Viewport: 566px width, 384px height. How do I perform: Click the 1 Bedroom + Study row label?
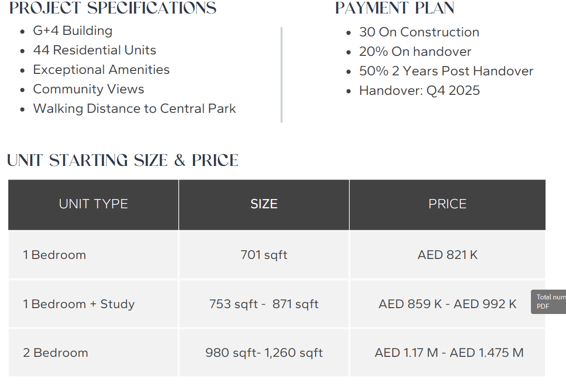[x=79, y=304]
